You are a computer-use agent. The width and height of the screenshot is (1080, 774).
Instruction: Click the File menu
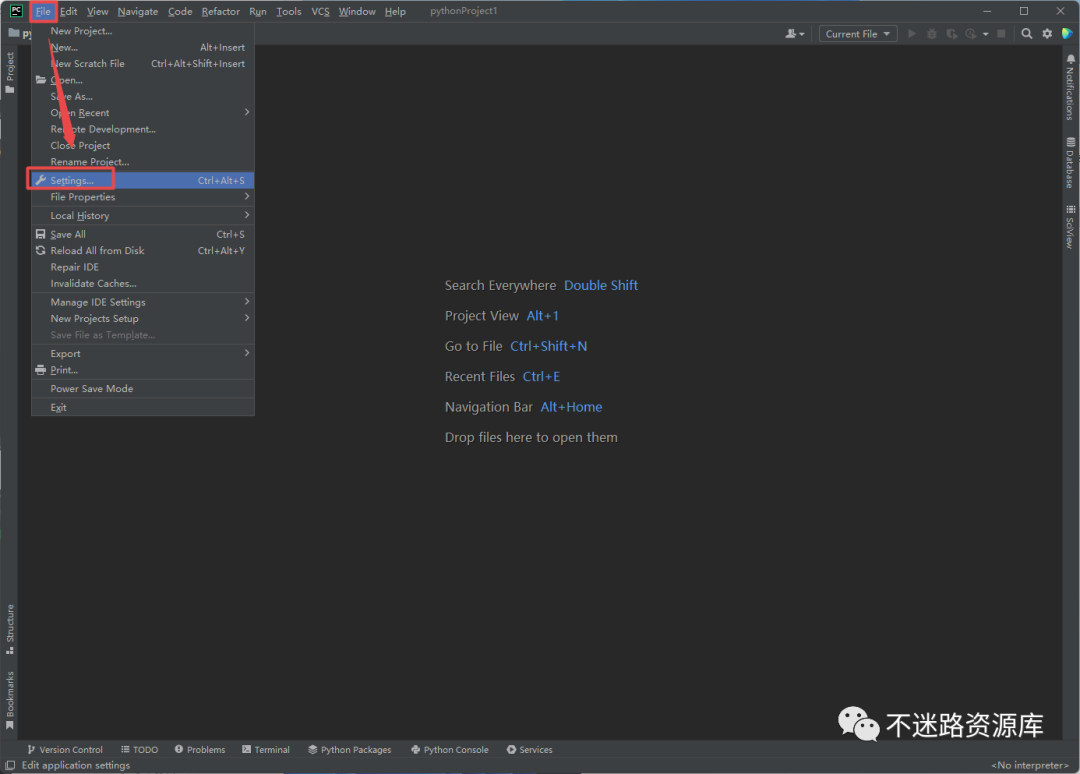click(x=43, y=12)
